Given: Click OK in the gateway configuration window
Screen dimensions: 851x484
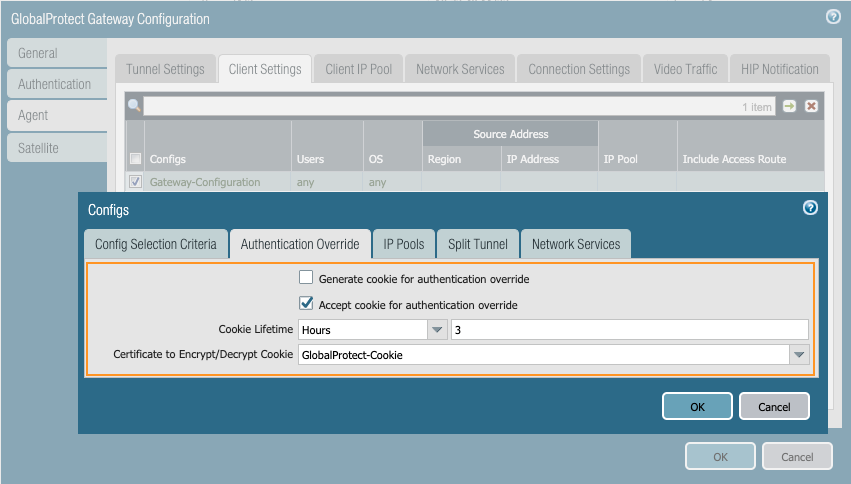Looking at the screenshot, I should 720,456.
